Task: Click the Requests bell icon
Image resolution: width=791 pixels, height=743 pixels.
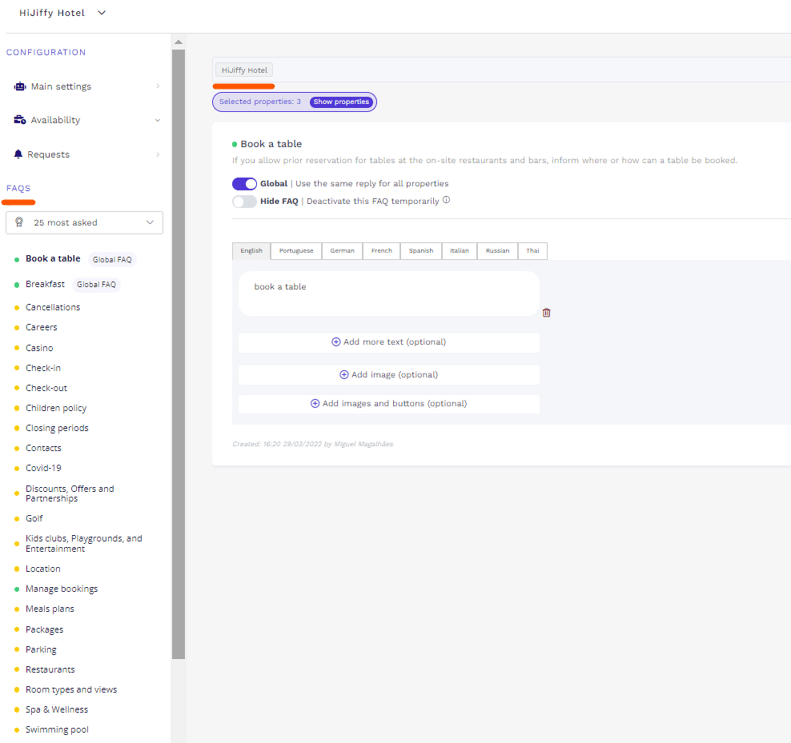Action: point(18,155)
